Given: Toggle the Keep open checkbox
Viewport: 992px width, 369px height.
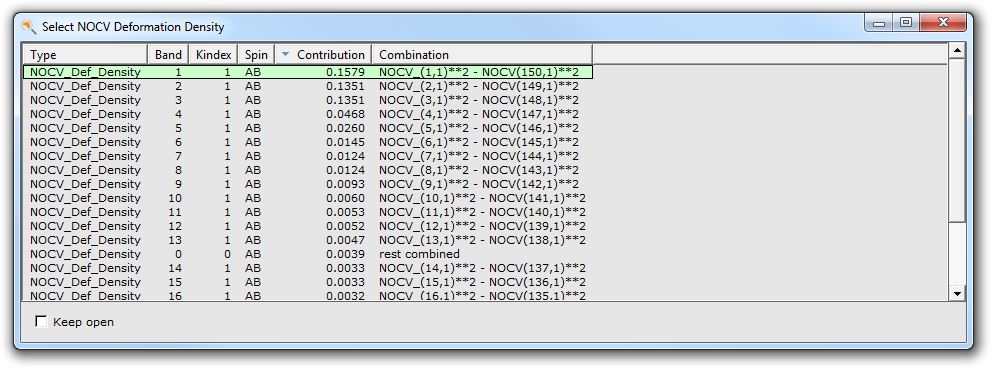Looking at the screenshot, I should (41, 322).
